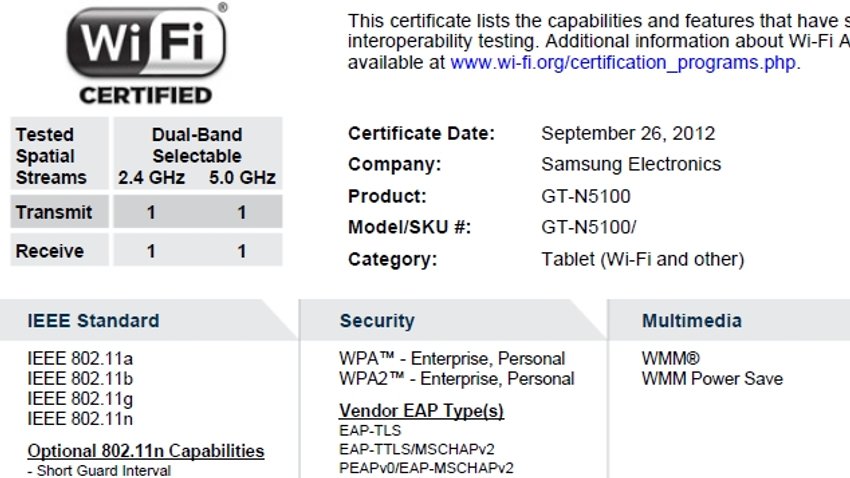850x478 pixels.
Task: Click the Vendor EAP Type(s) heading
Action: click(421, 411)
